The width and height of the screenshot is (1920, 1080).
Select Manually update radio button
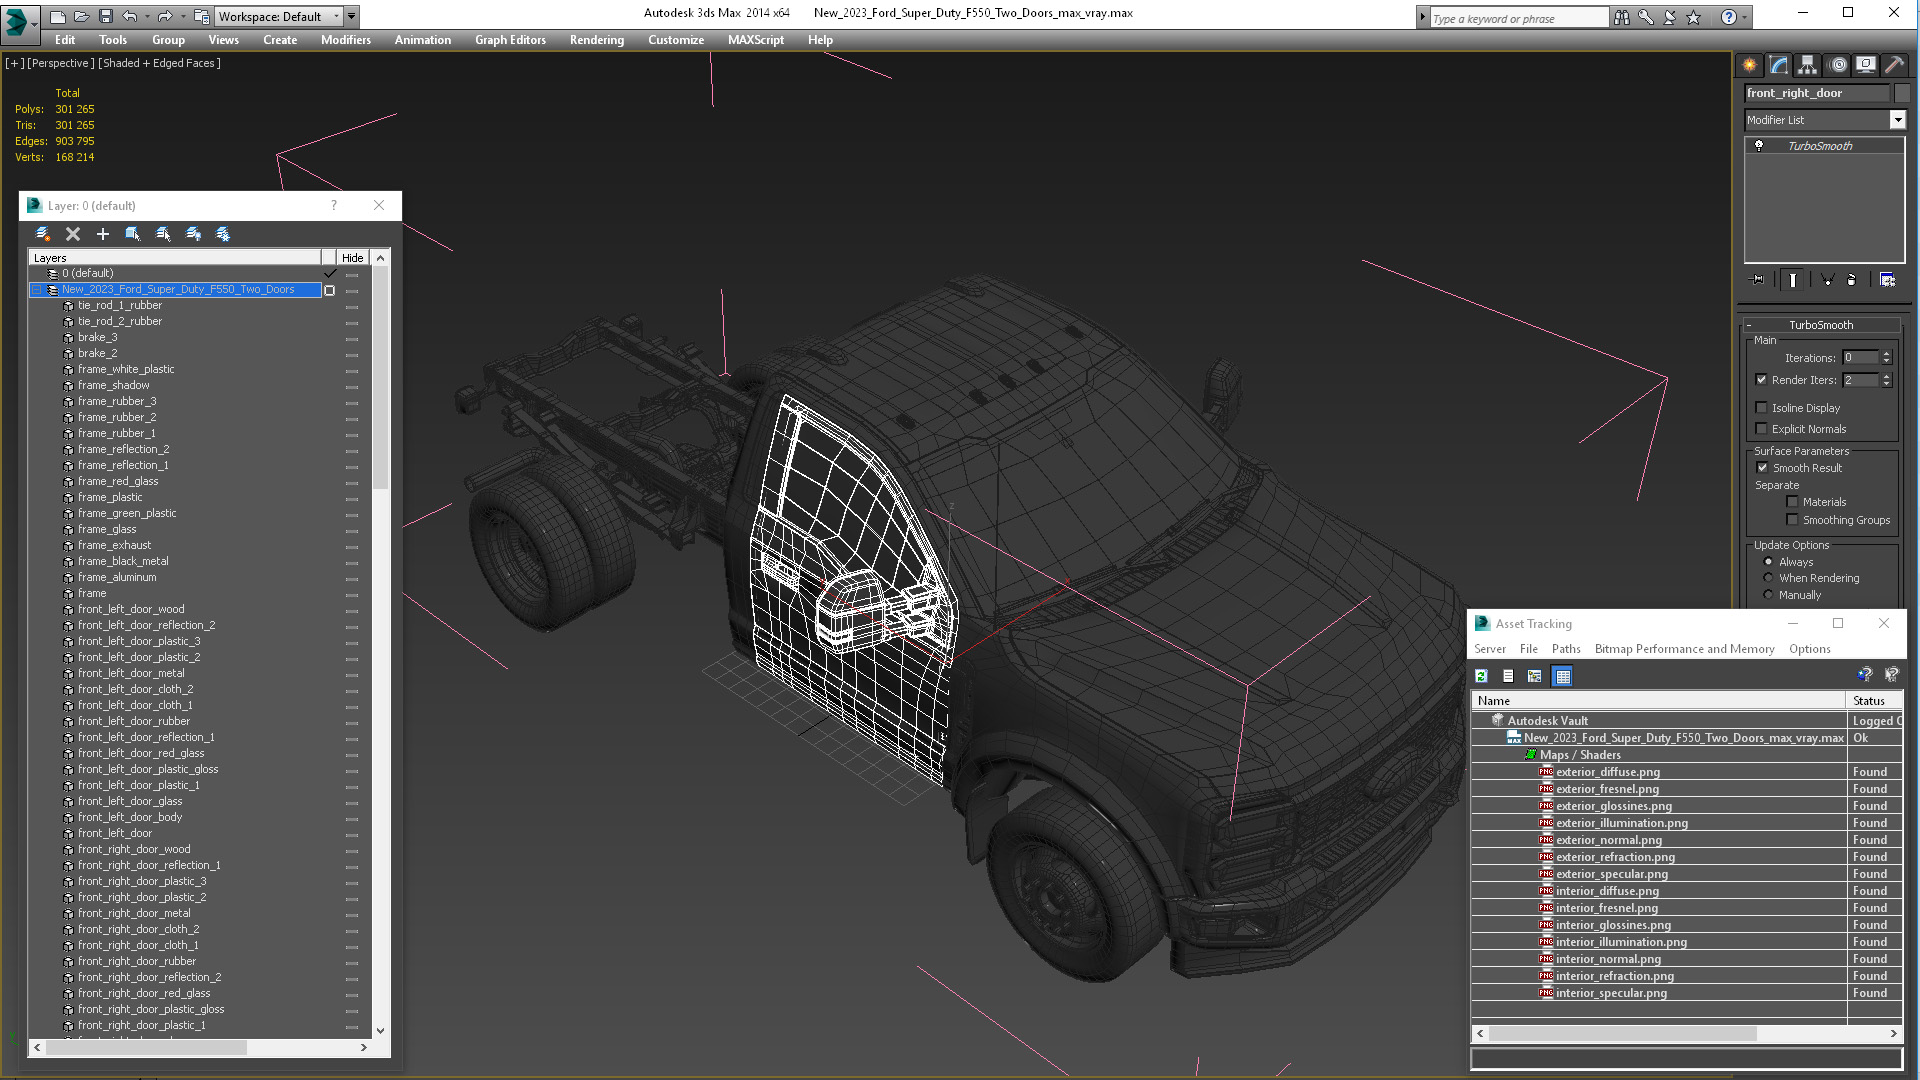coord(1768,595)
